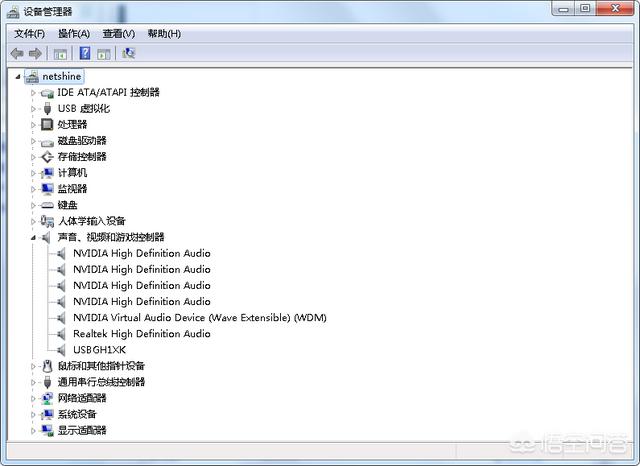Expand the USB 虚拟化 node
This screenshot has height=466, width=640.
tap(33, 109)
